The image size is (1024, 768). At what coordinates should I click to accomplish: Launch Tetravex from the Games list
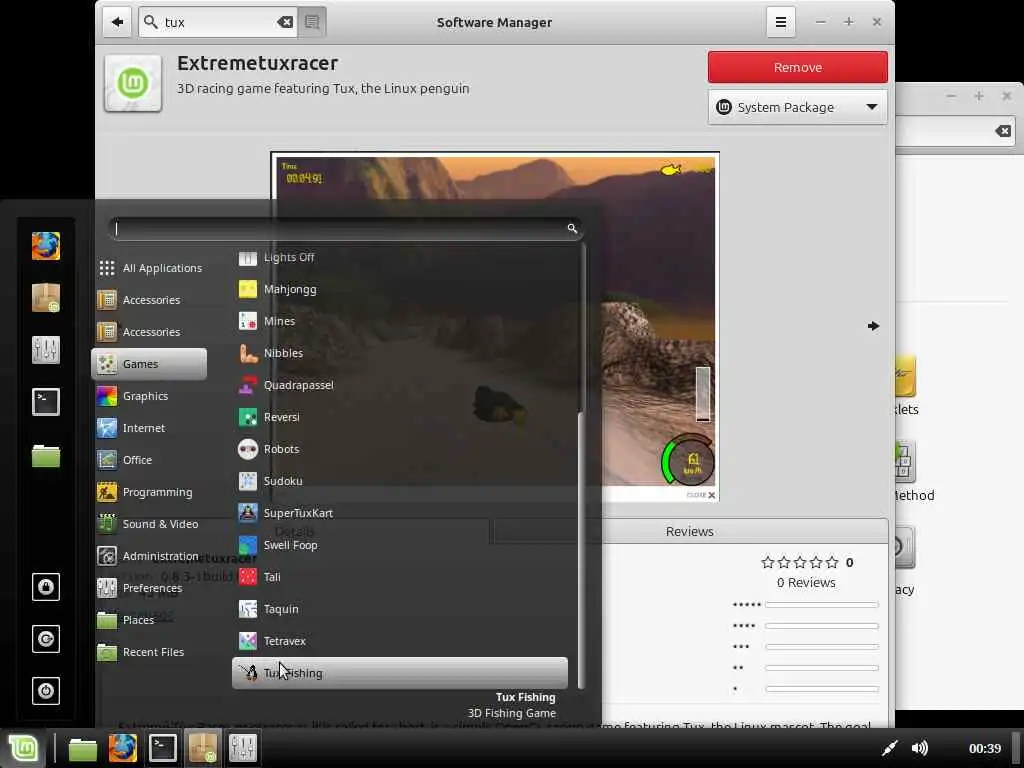pyautogui.click(x=400, y=641)
